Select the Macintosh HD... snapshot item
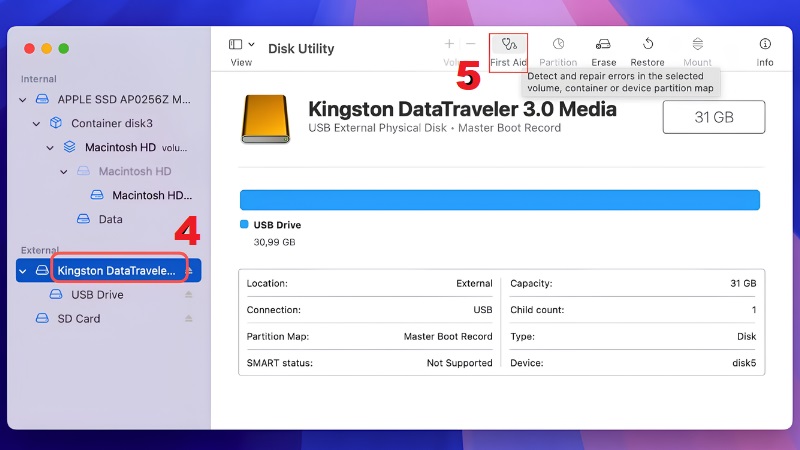Image resolution: width=800 pixels, height=450 pixels. [152, 195]
